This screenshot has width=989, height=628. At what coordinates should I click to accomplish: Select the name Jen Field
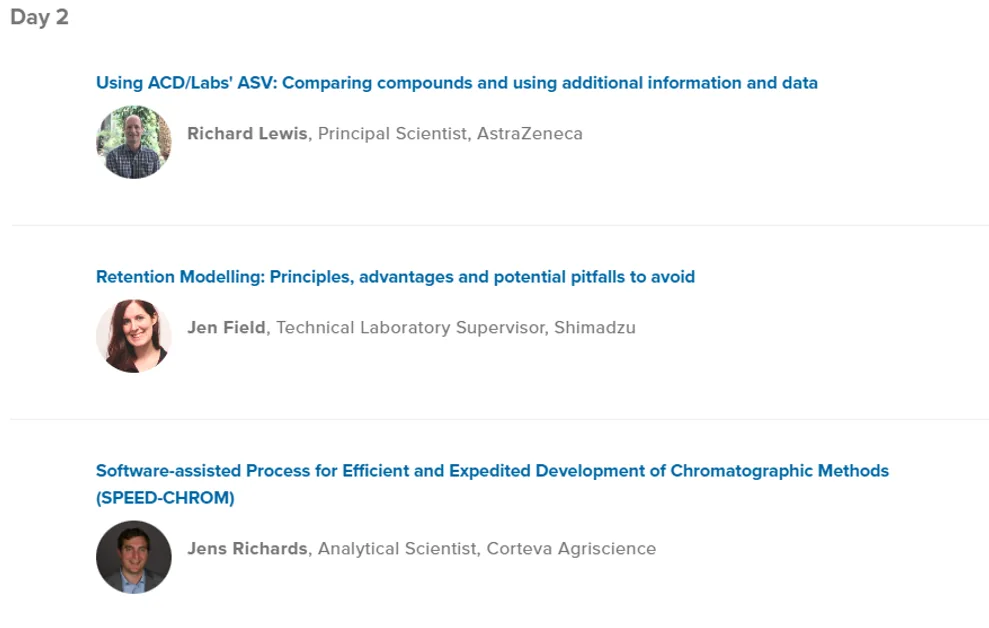226,328
